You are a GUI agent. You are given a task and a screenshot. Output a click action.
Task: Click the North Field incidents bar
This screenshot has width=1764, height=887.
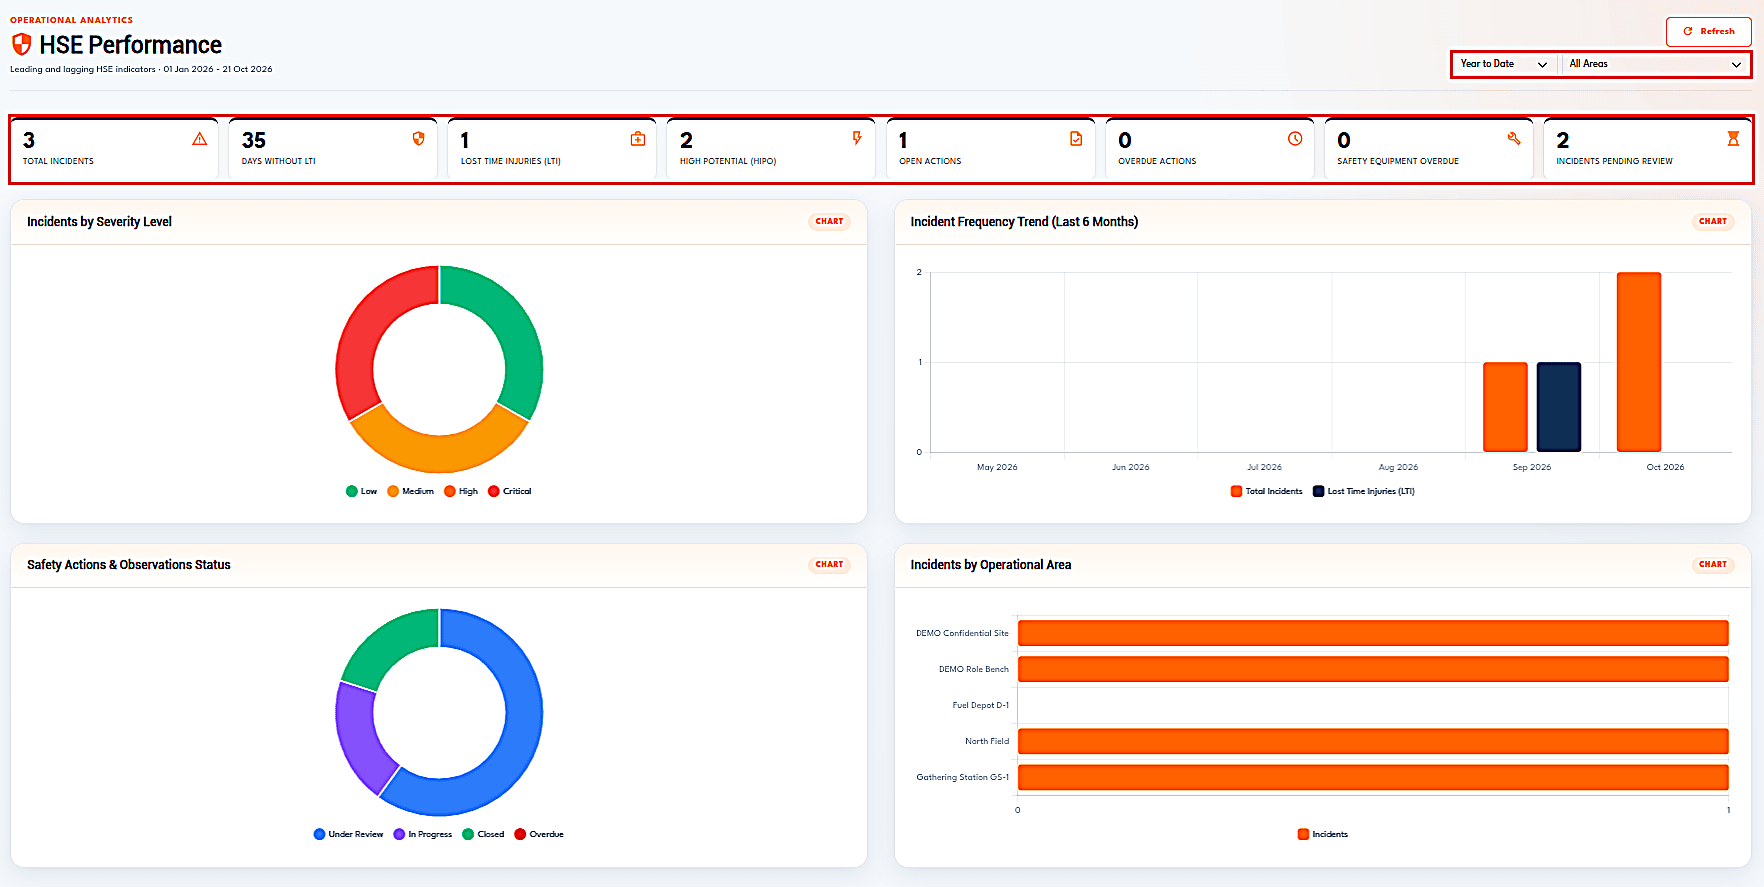tap(1373, 741)
